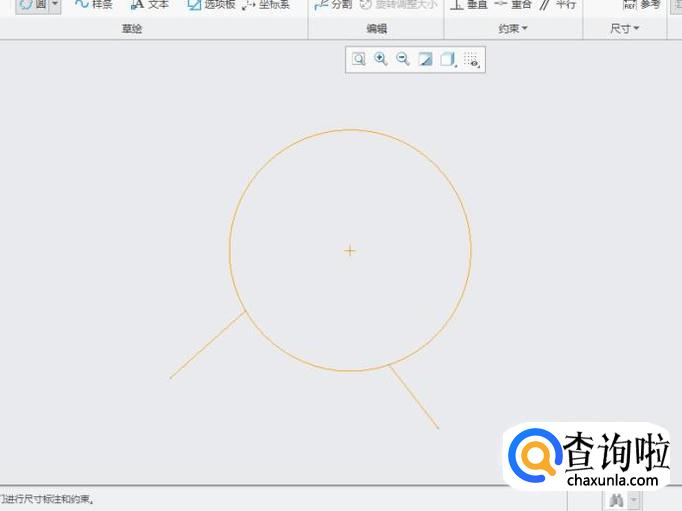Click the Refit view icon

click(359, 59)
